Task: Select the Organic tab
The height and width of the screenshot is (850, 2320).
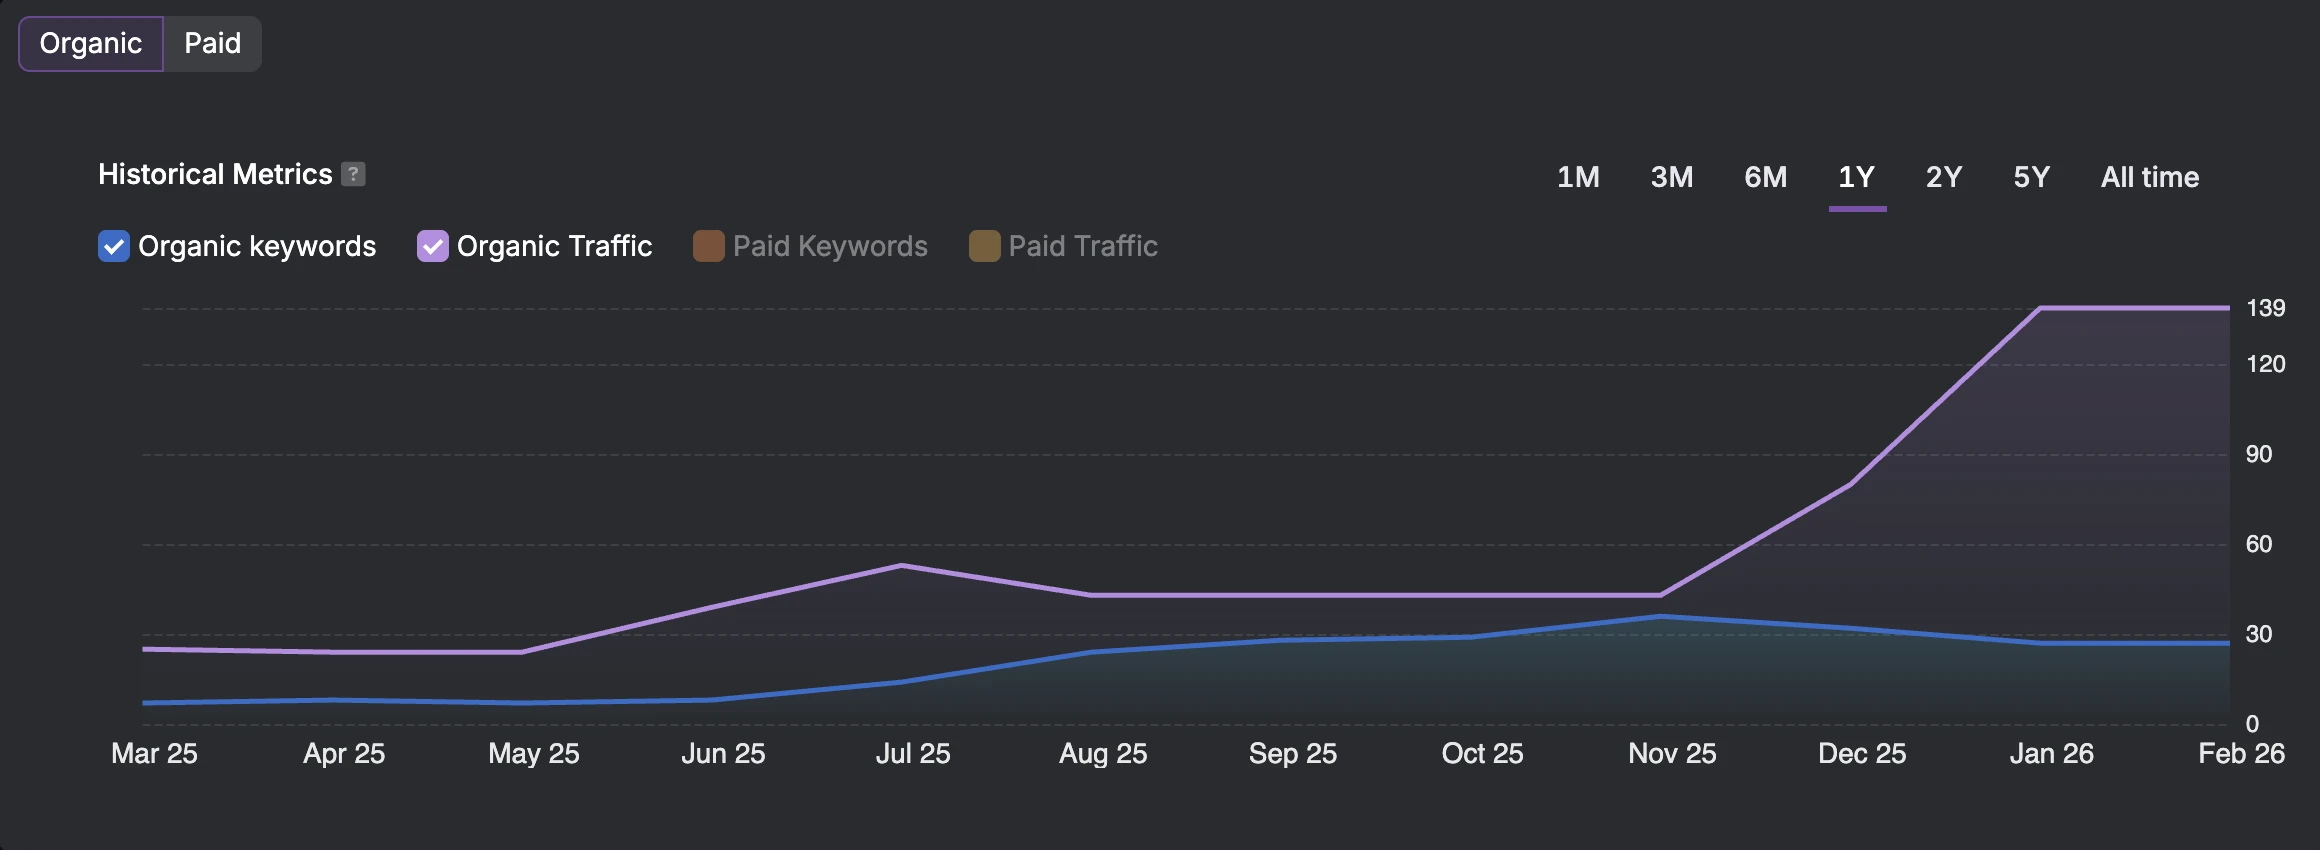Action: [91, 44]
